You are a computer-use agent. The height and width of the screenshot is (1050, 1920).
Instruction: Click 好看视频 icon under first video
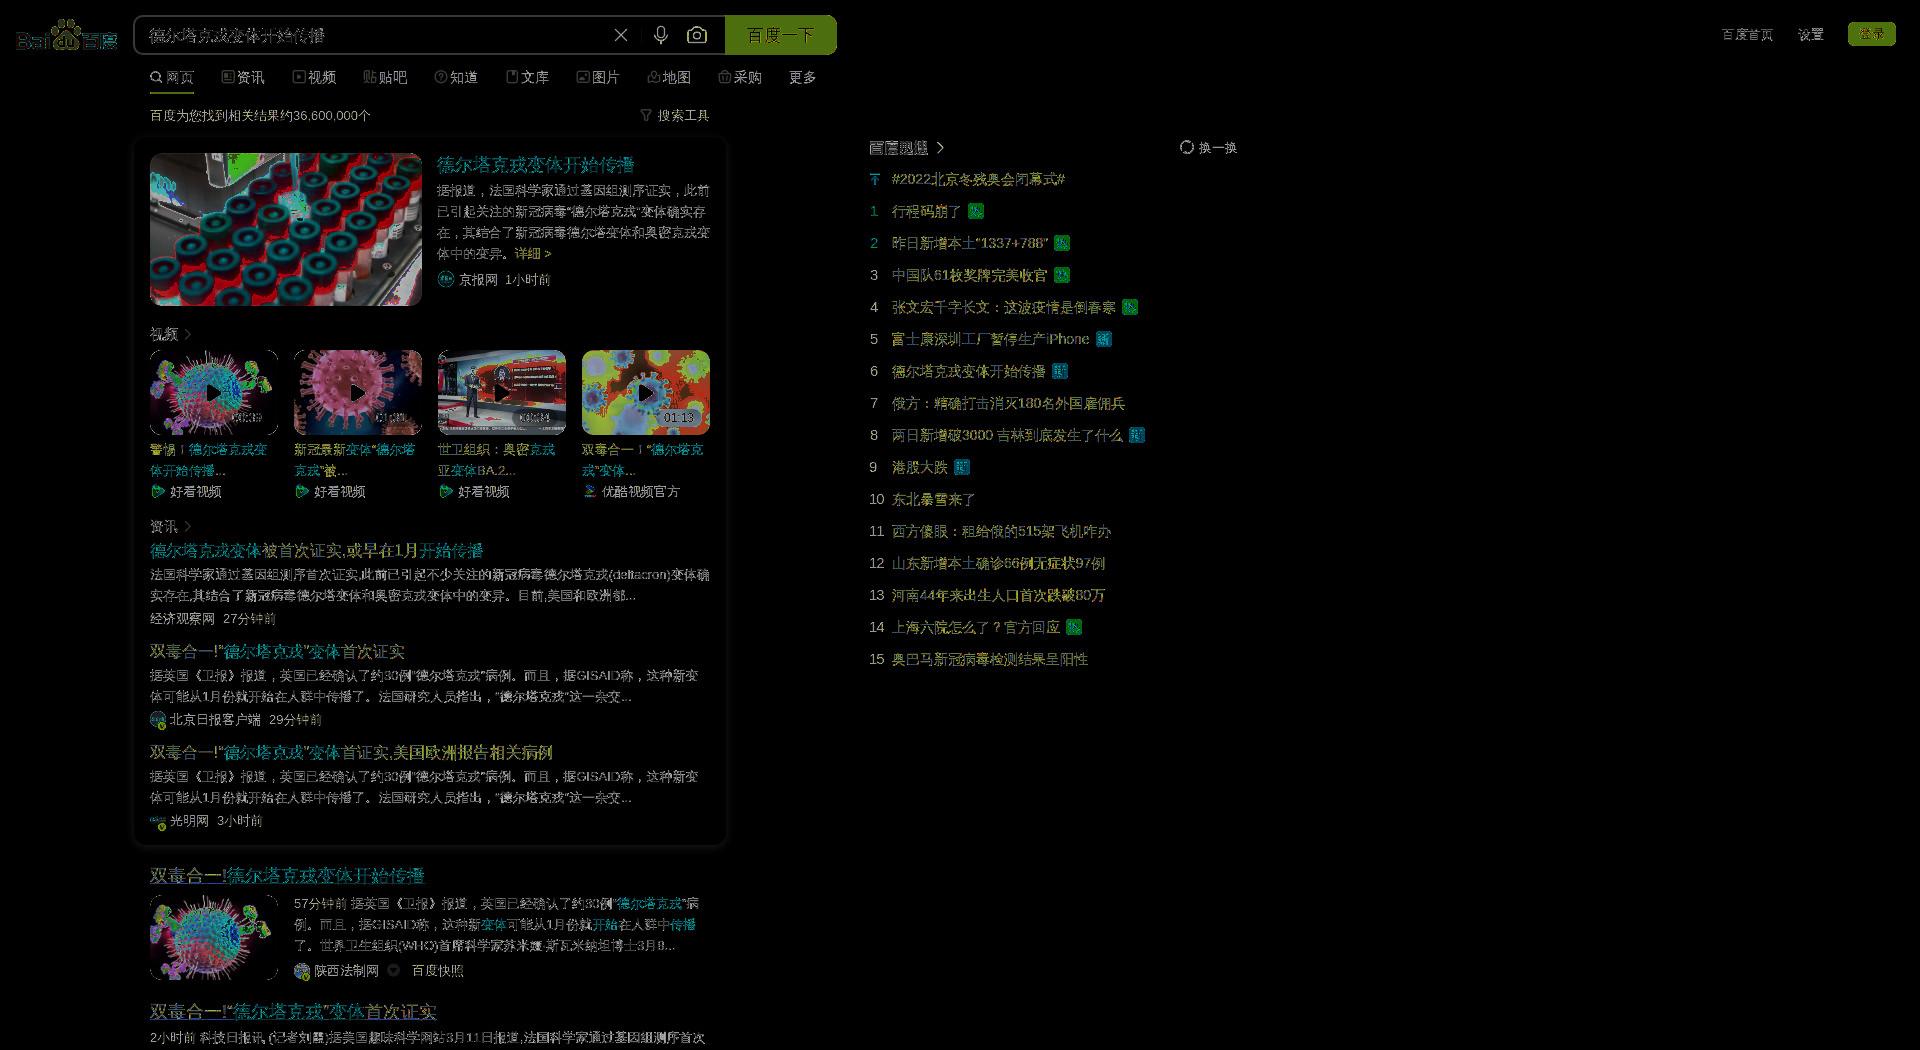coord(158,491)
